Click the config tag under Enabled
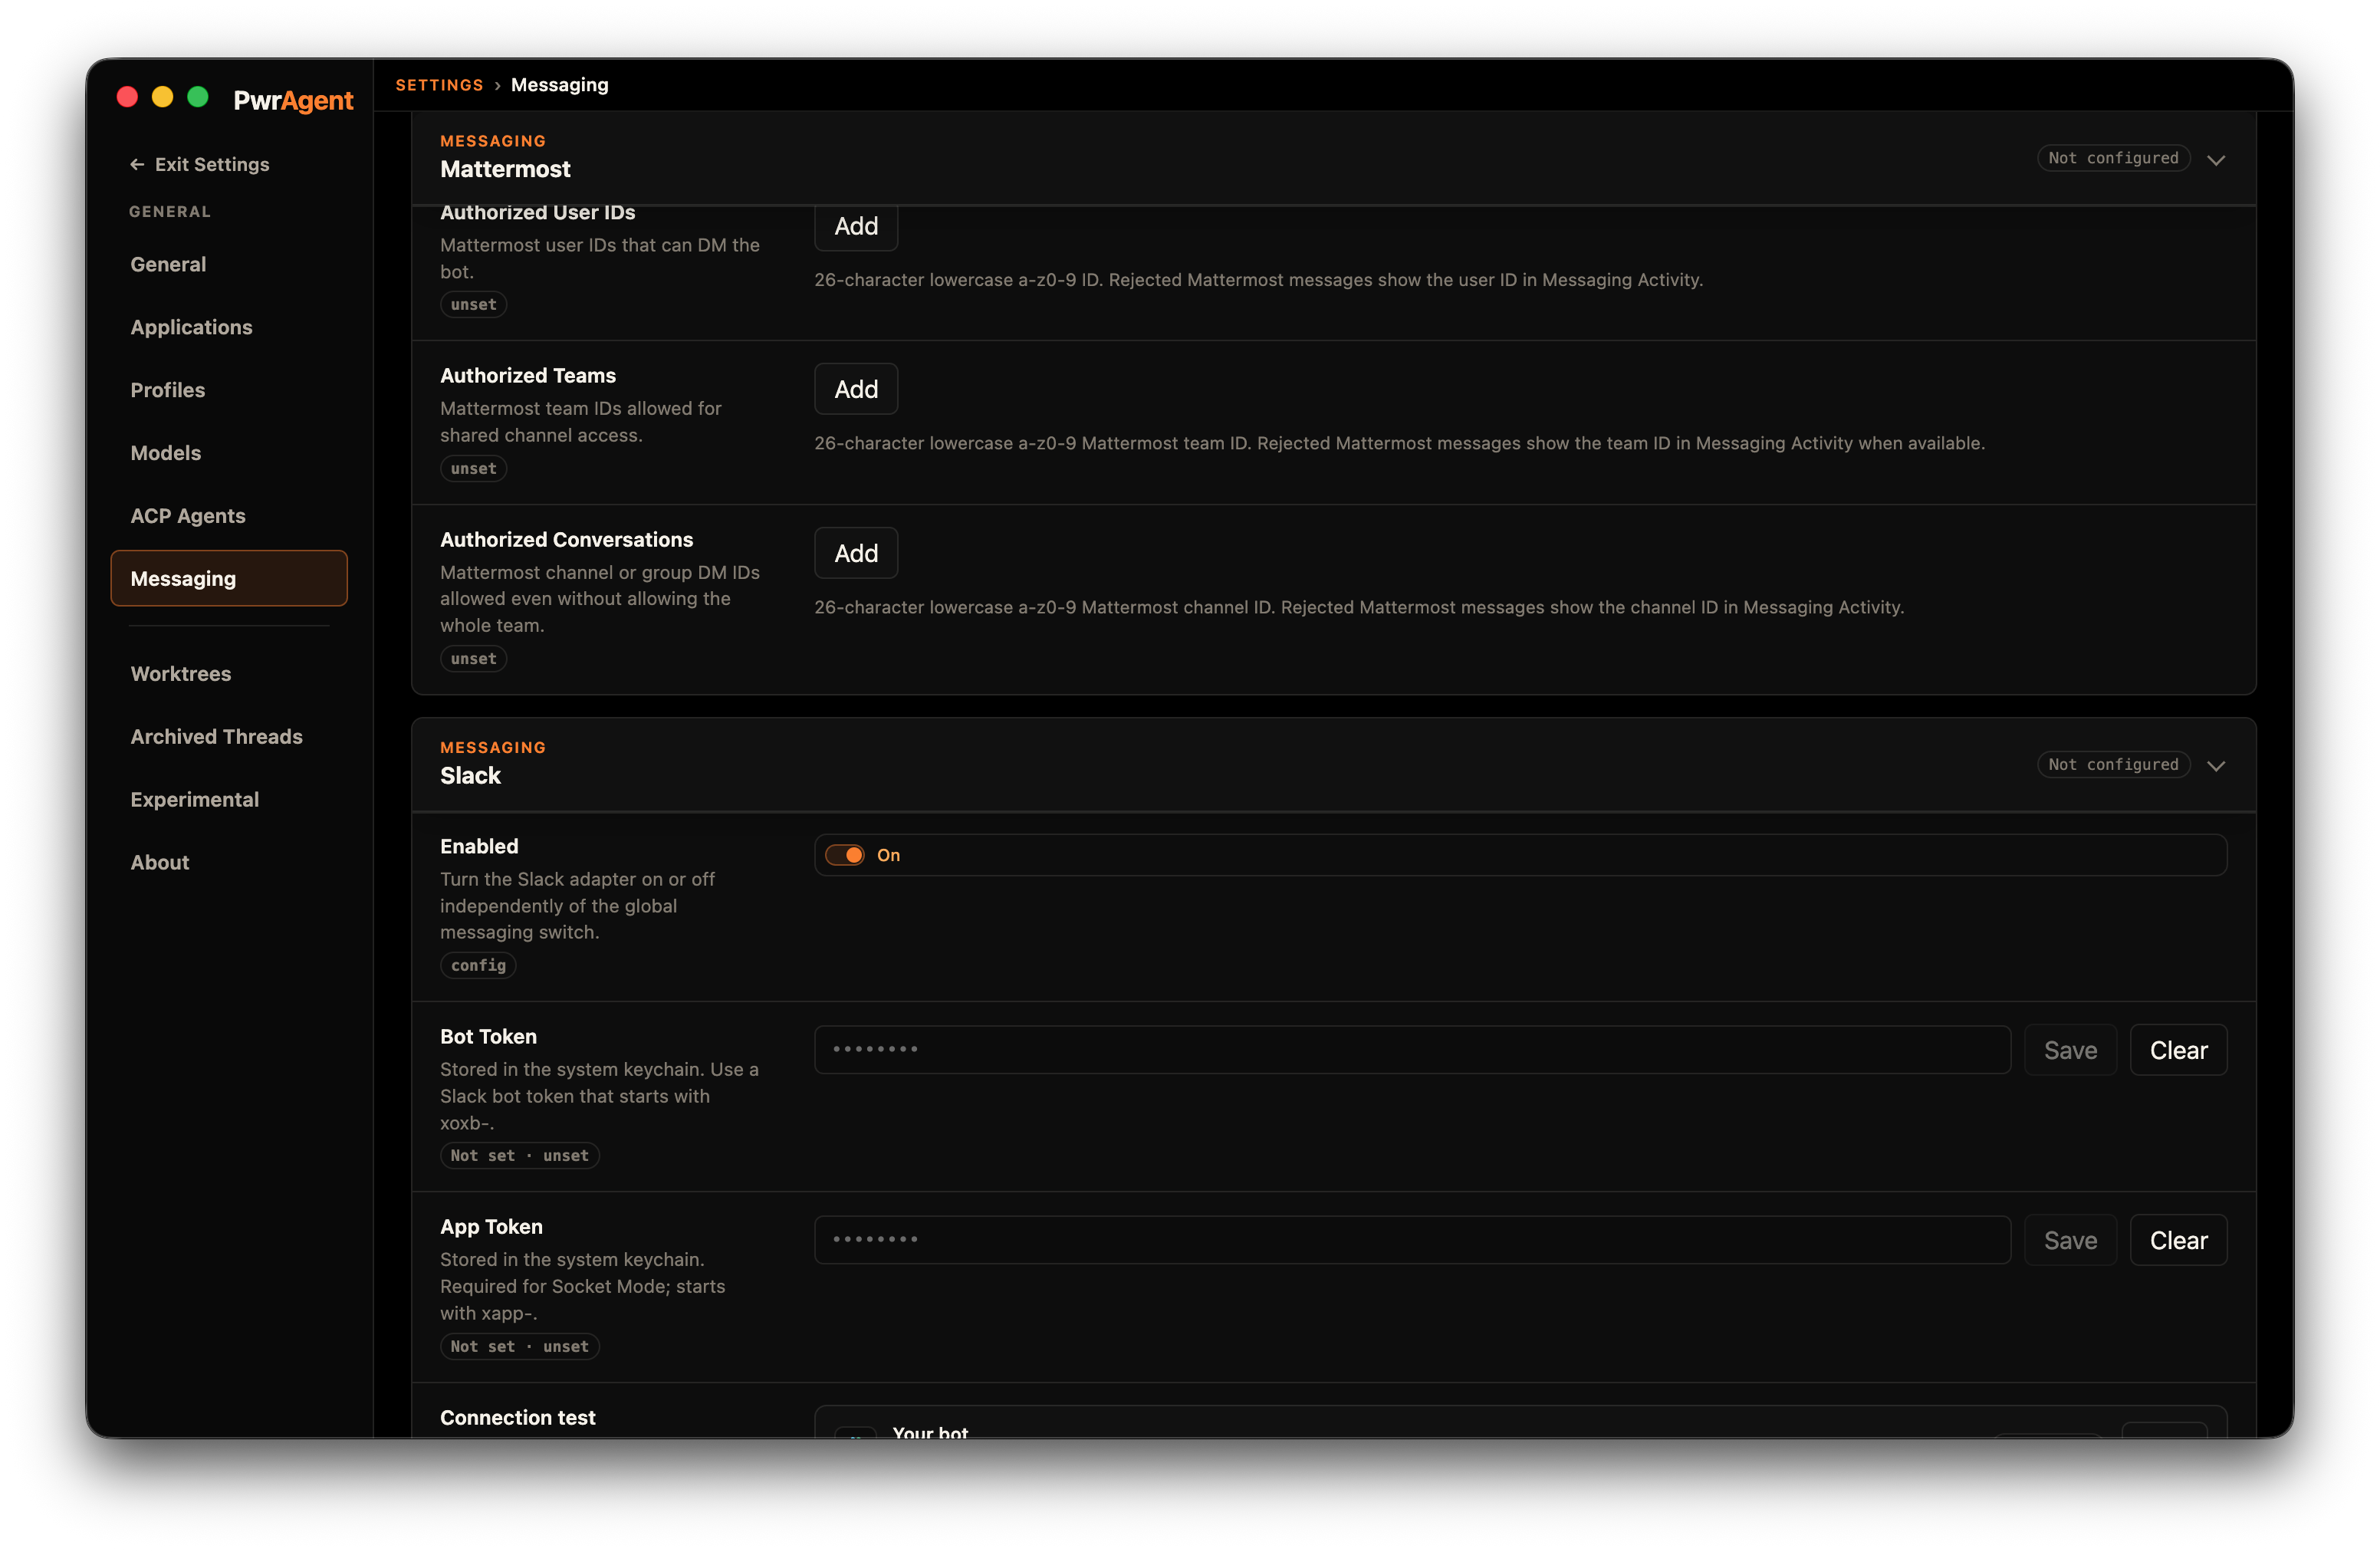 [478, 966]
